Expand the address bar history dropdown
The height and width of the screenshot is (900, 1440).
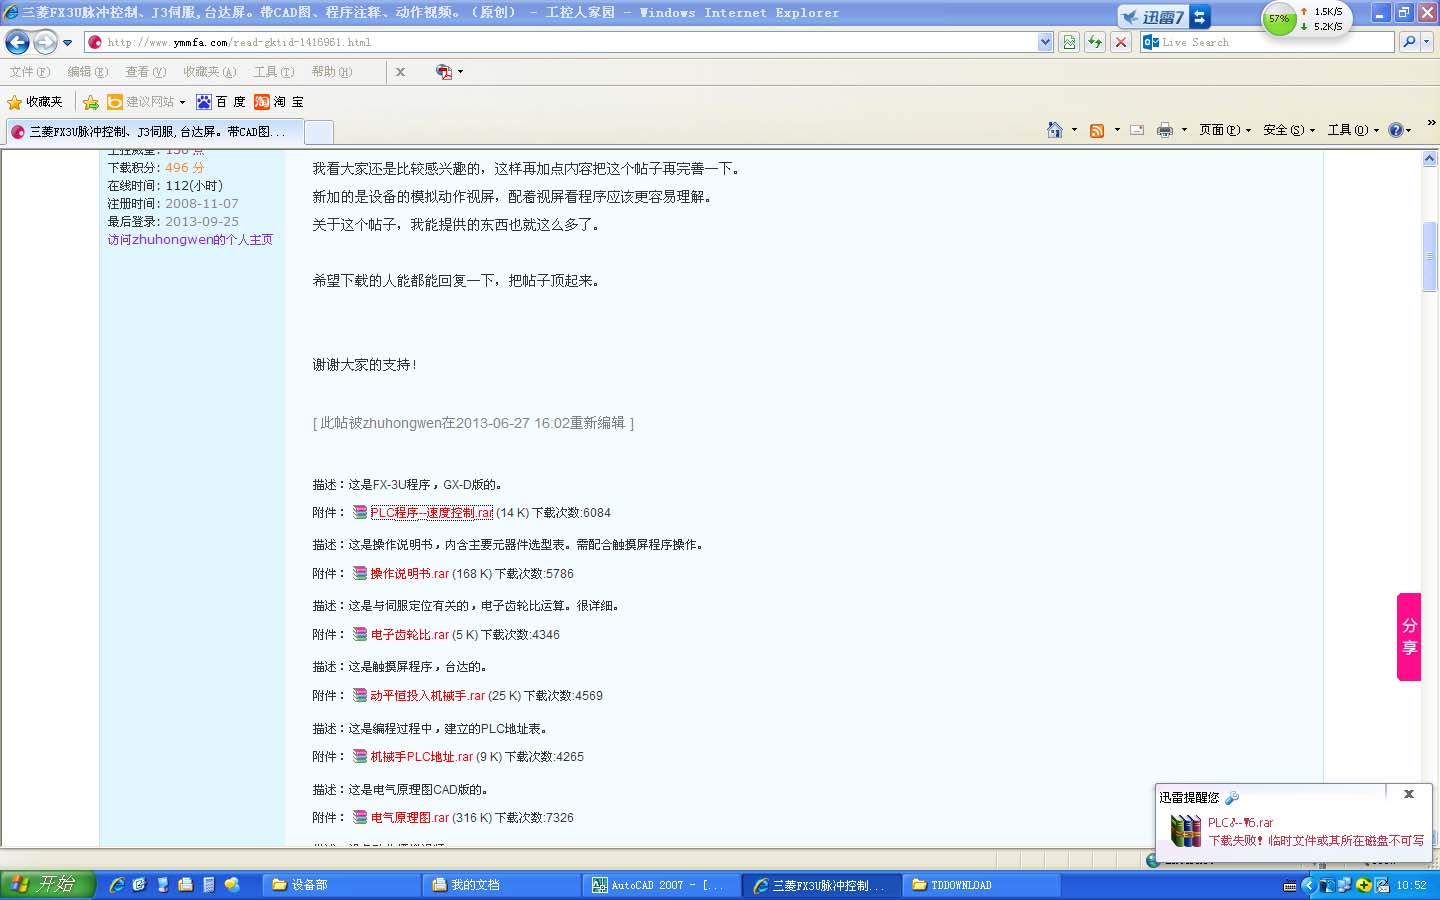tap(1045, 42)
